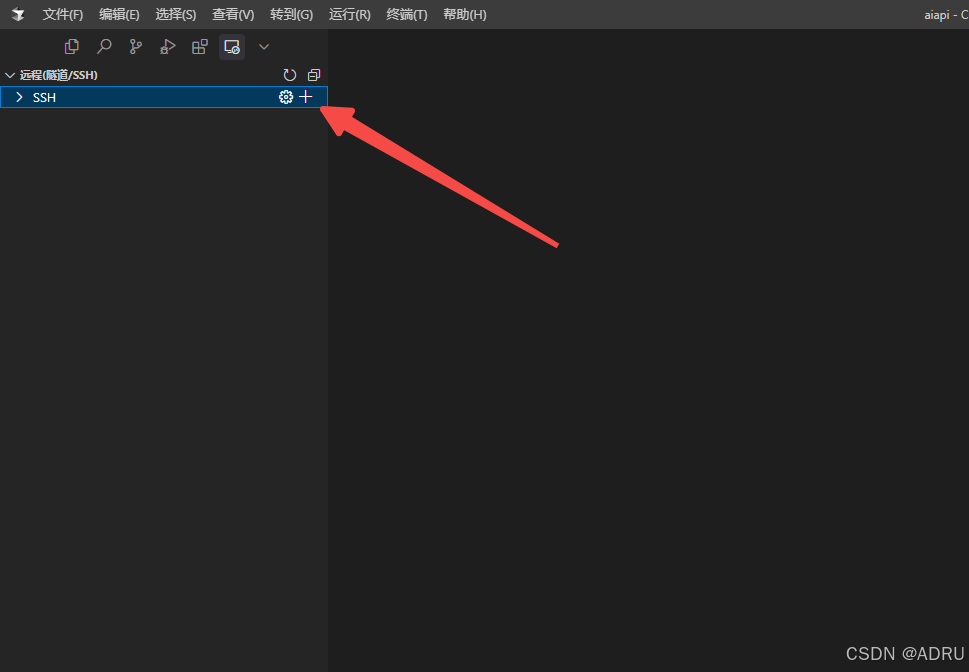Open the 运行(R) menu
The height and width of the screenshot is (672, 969).
coord(350,14)
